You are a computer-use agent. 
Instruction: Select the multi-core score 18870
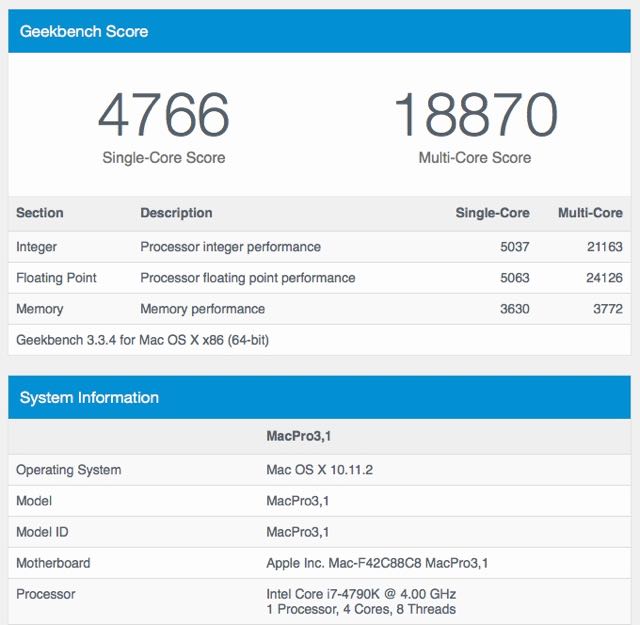coord(476,114)
